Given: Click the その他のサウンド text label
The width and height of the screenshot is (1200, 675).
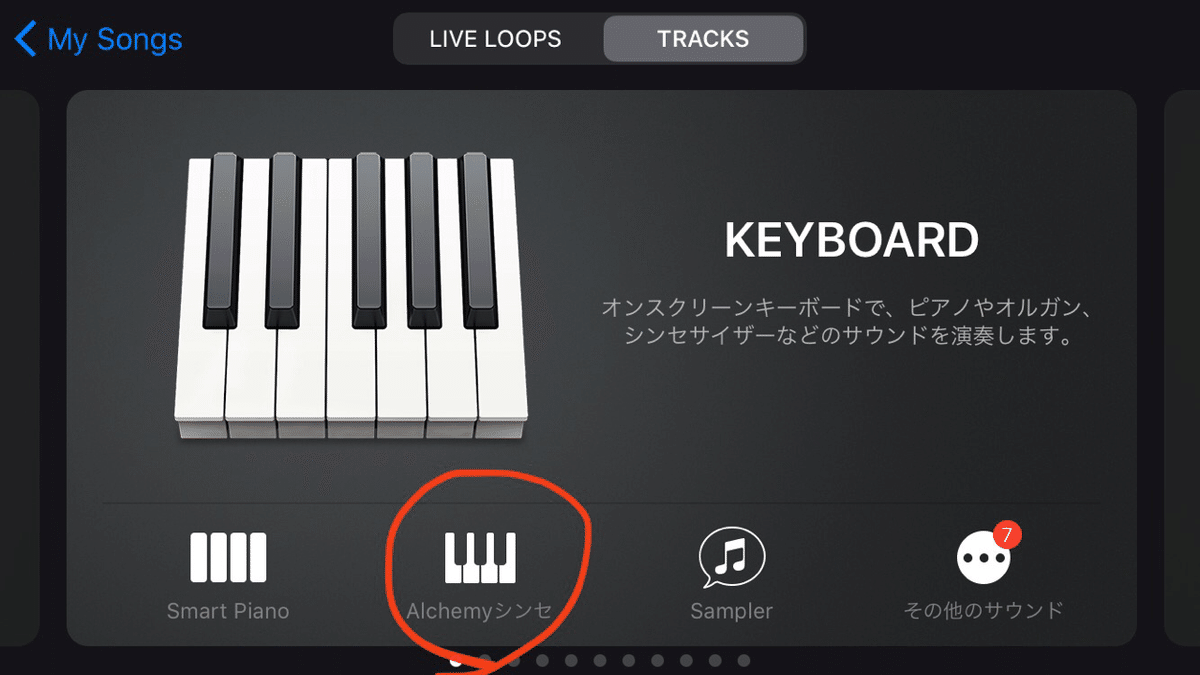Looking at the screenshot, I should click(983, 610).
